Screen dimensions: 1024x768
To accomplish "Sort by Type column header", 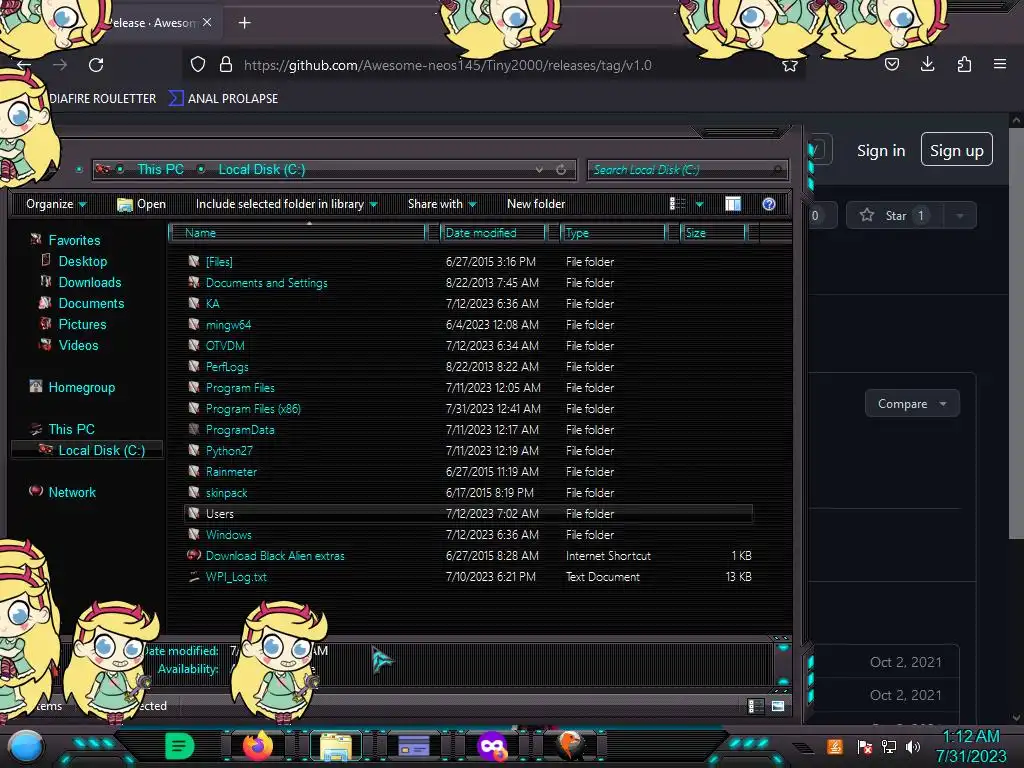I will pos(614,233).
